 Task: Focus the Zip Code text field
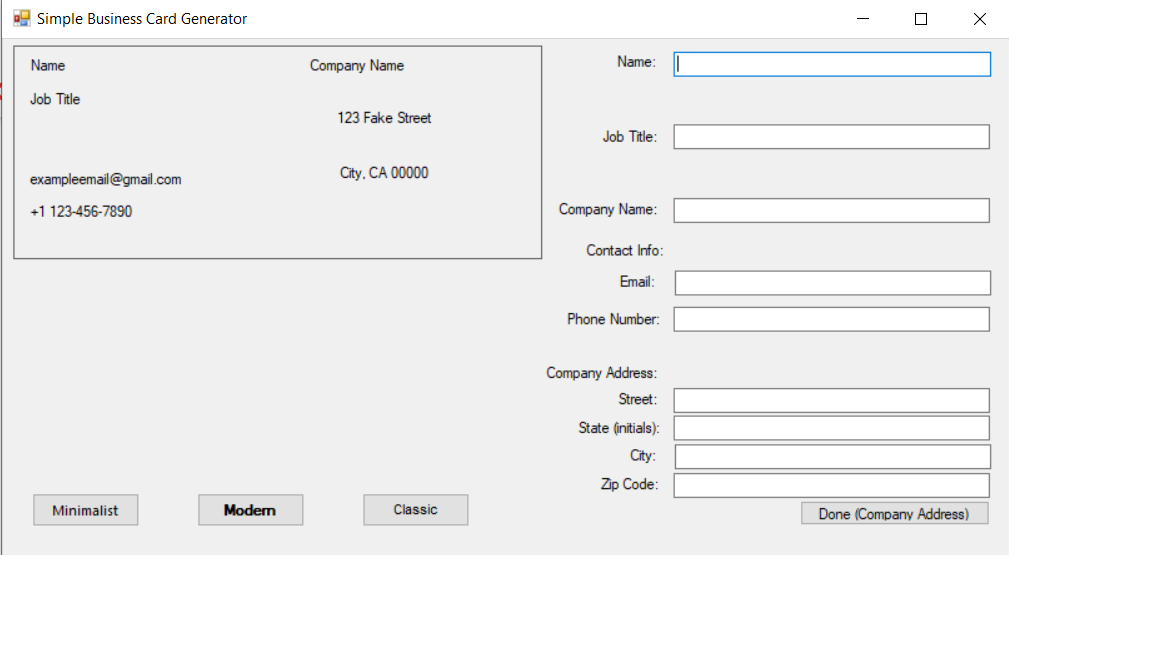[831, 485]
